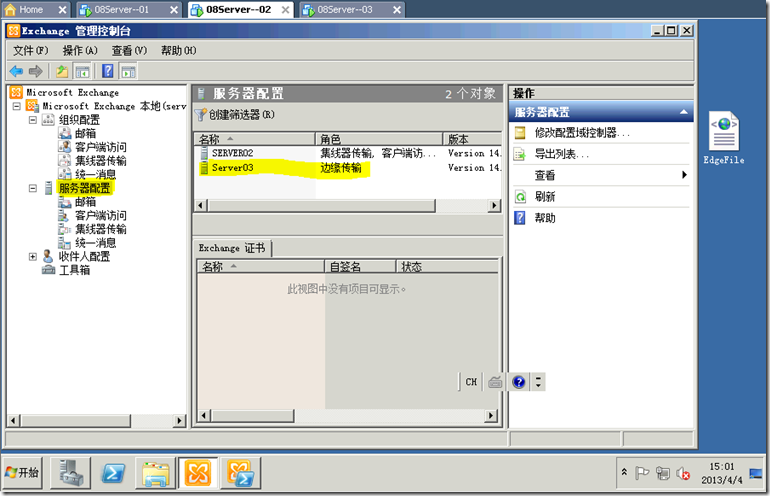The height and width of the screenshot is (496, 770).
Task: Click 修改配置域控制器... action
Action: 582,133
